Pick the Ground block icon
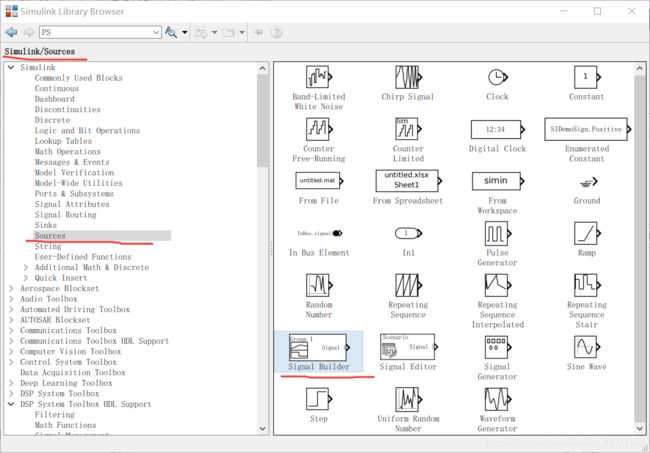 (588, 182)
